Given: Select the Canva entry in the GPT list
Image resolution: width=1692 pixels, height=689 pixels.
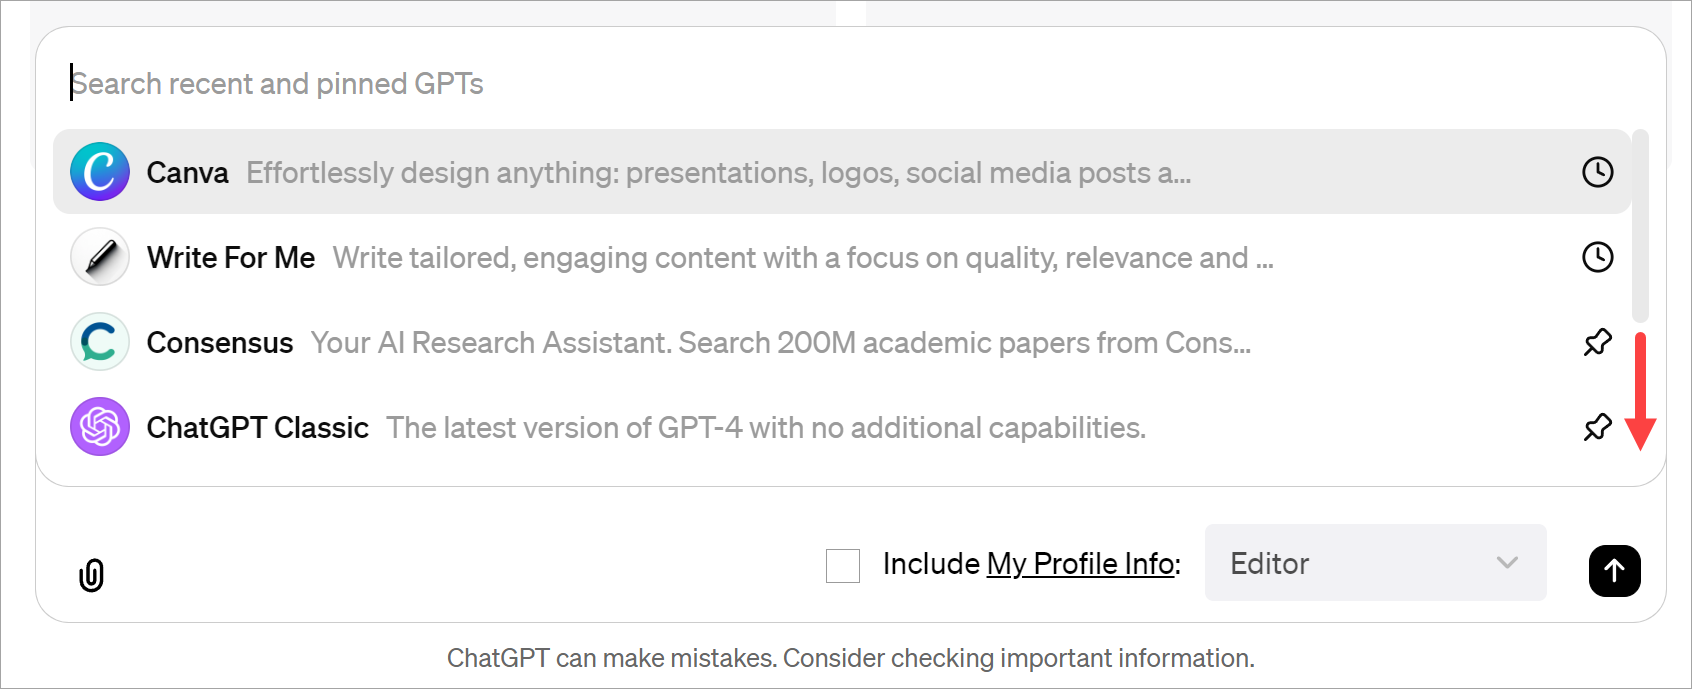Looking at the screenshot, I should click(x=600, y=171).
